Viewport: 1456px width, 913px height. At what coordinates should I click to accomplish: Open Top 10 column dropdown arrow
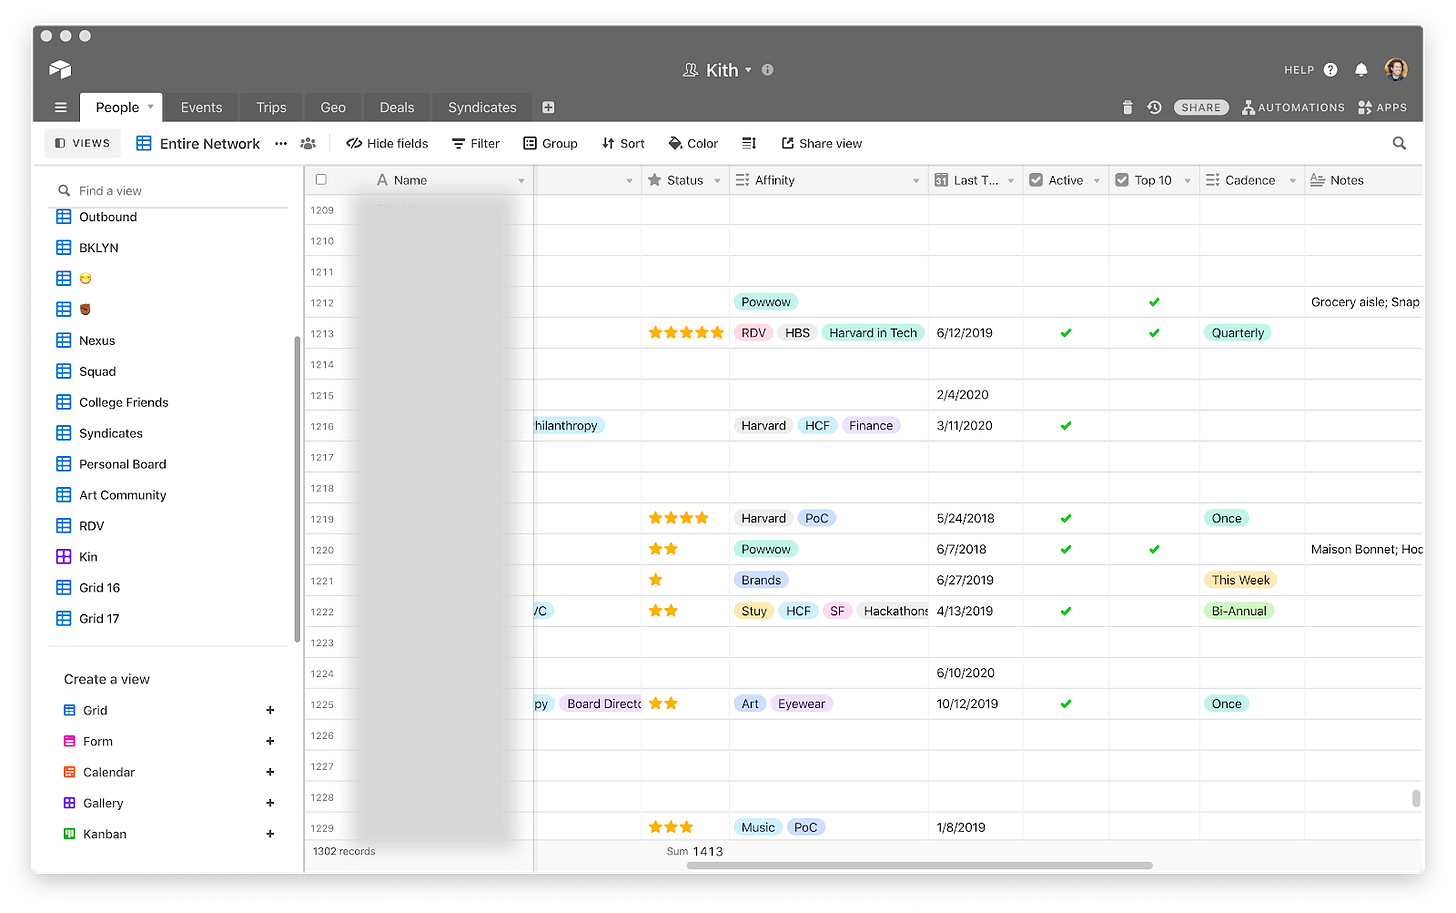pos(1188,181)
